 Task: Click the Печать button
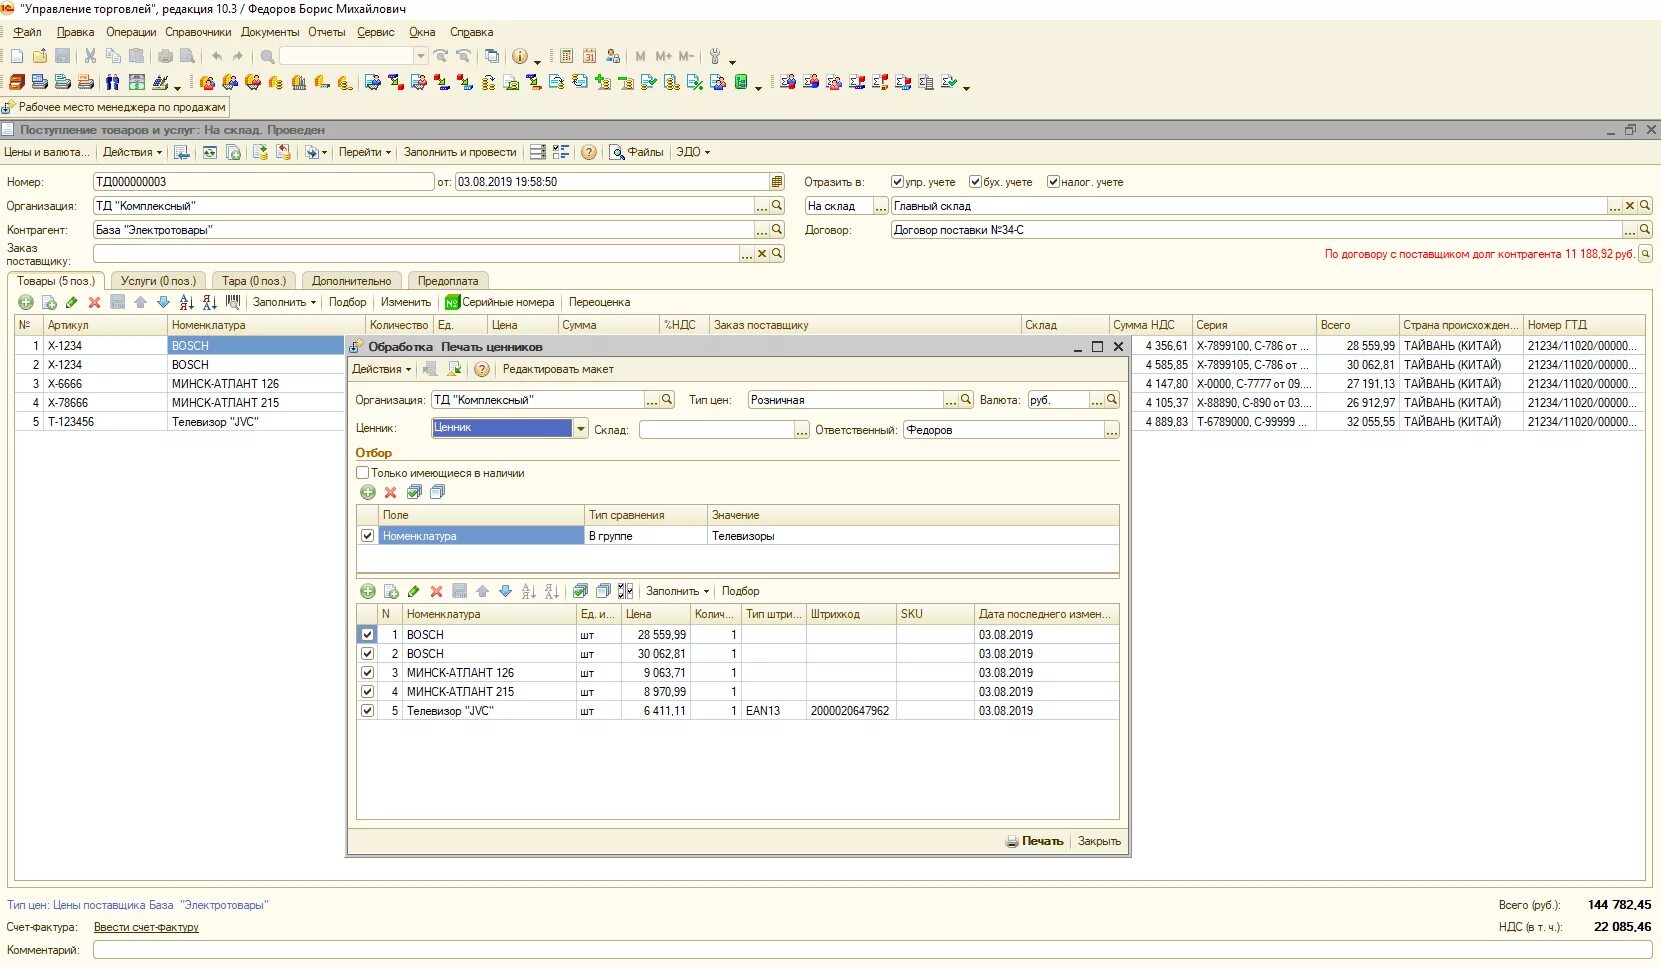(x=1035, y=841)
